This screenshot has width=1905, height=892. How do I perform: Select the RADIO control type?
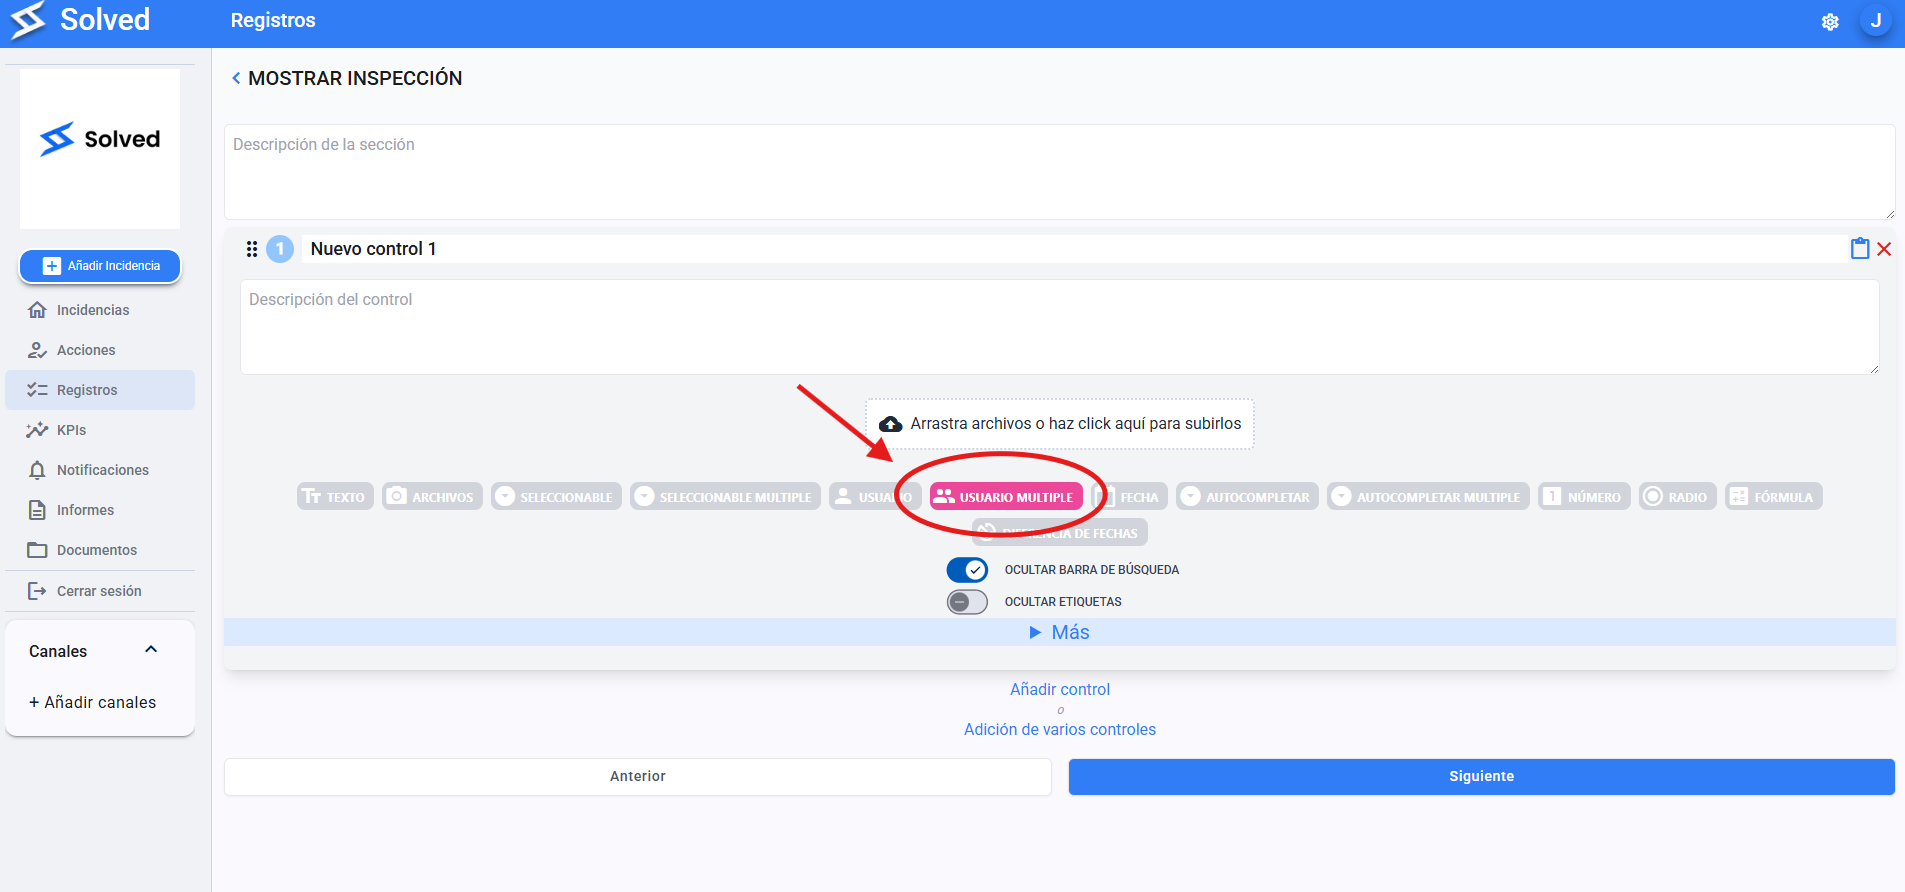1677,497
